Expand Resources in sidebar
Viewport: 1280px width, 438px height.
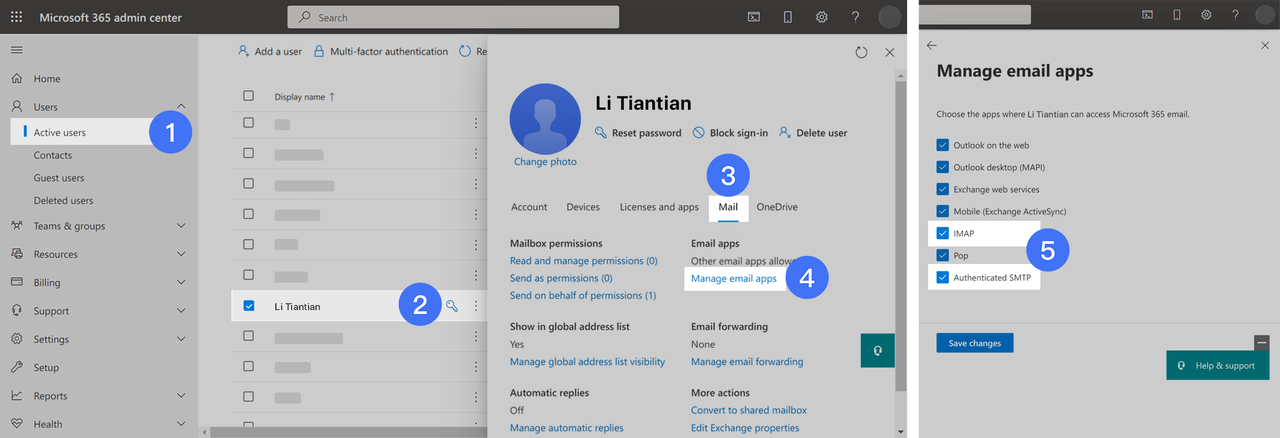tap(181, 254)
